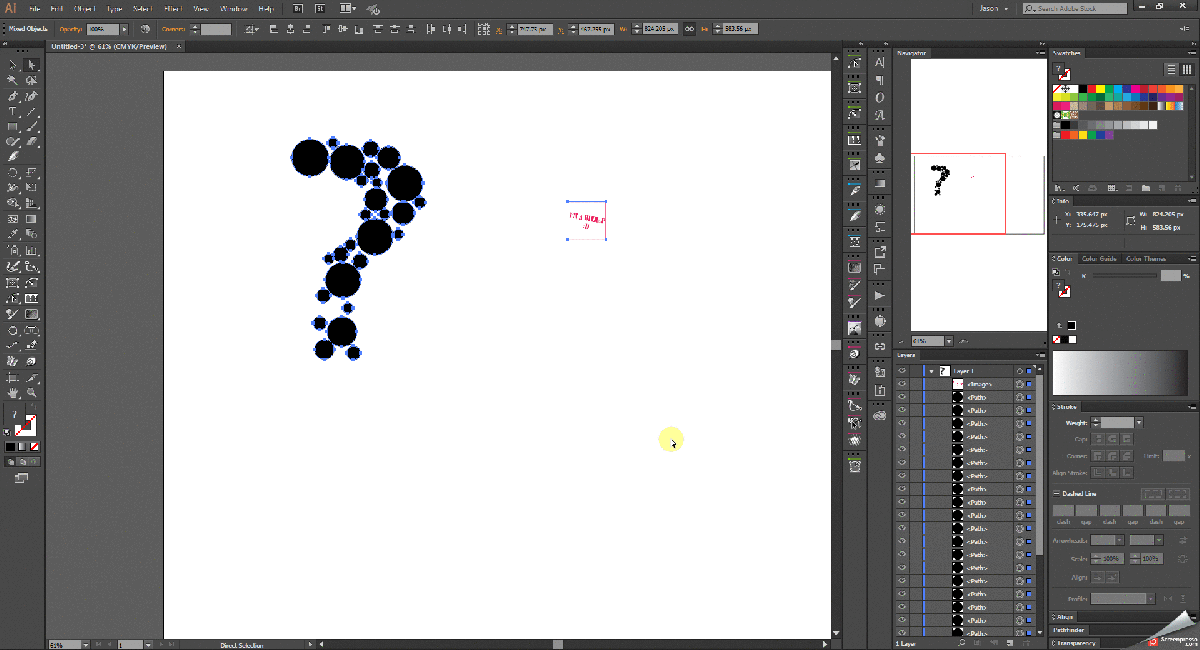Click the Corners value field
Screen dimensions: 1200x650
[x=216, y=29]
